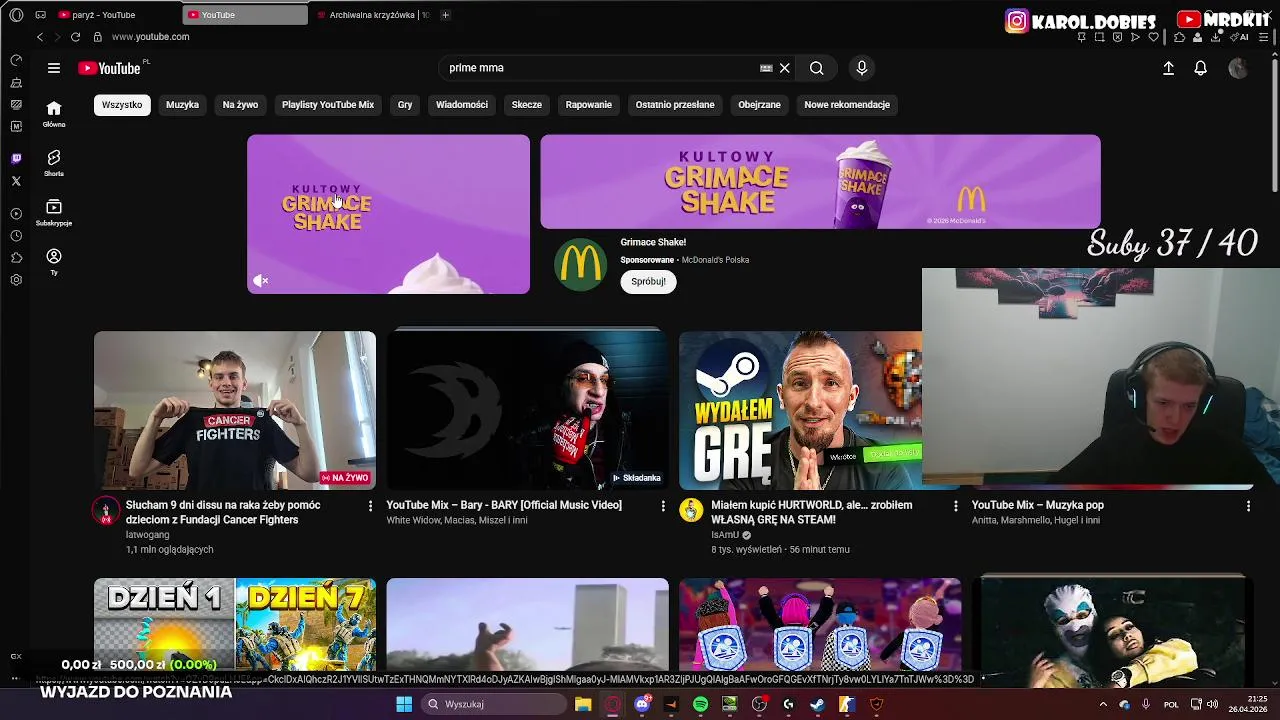
Task: Open browser downloads icon
Action: [1215, 37]
